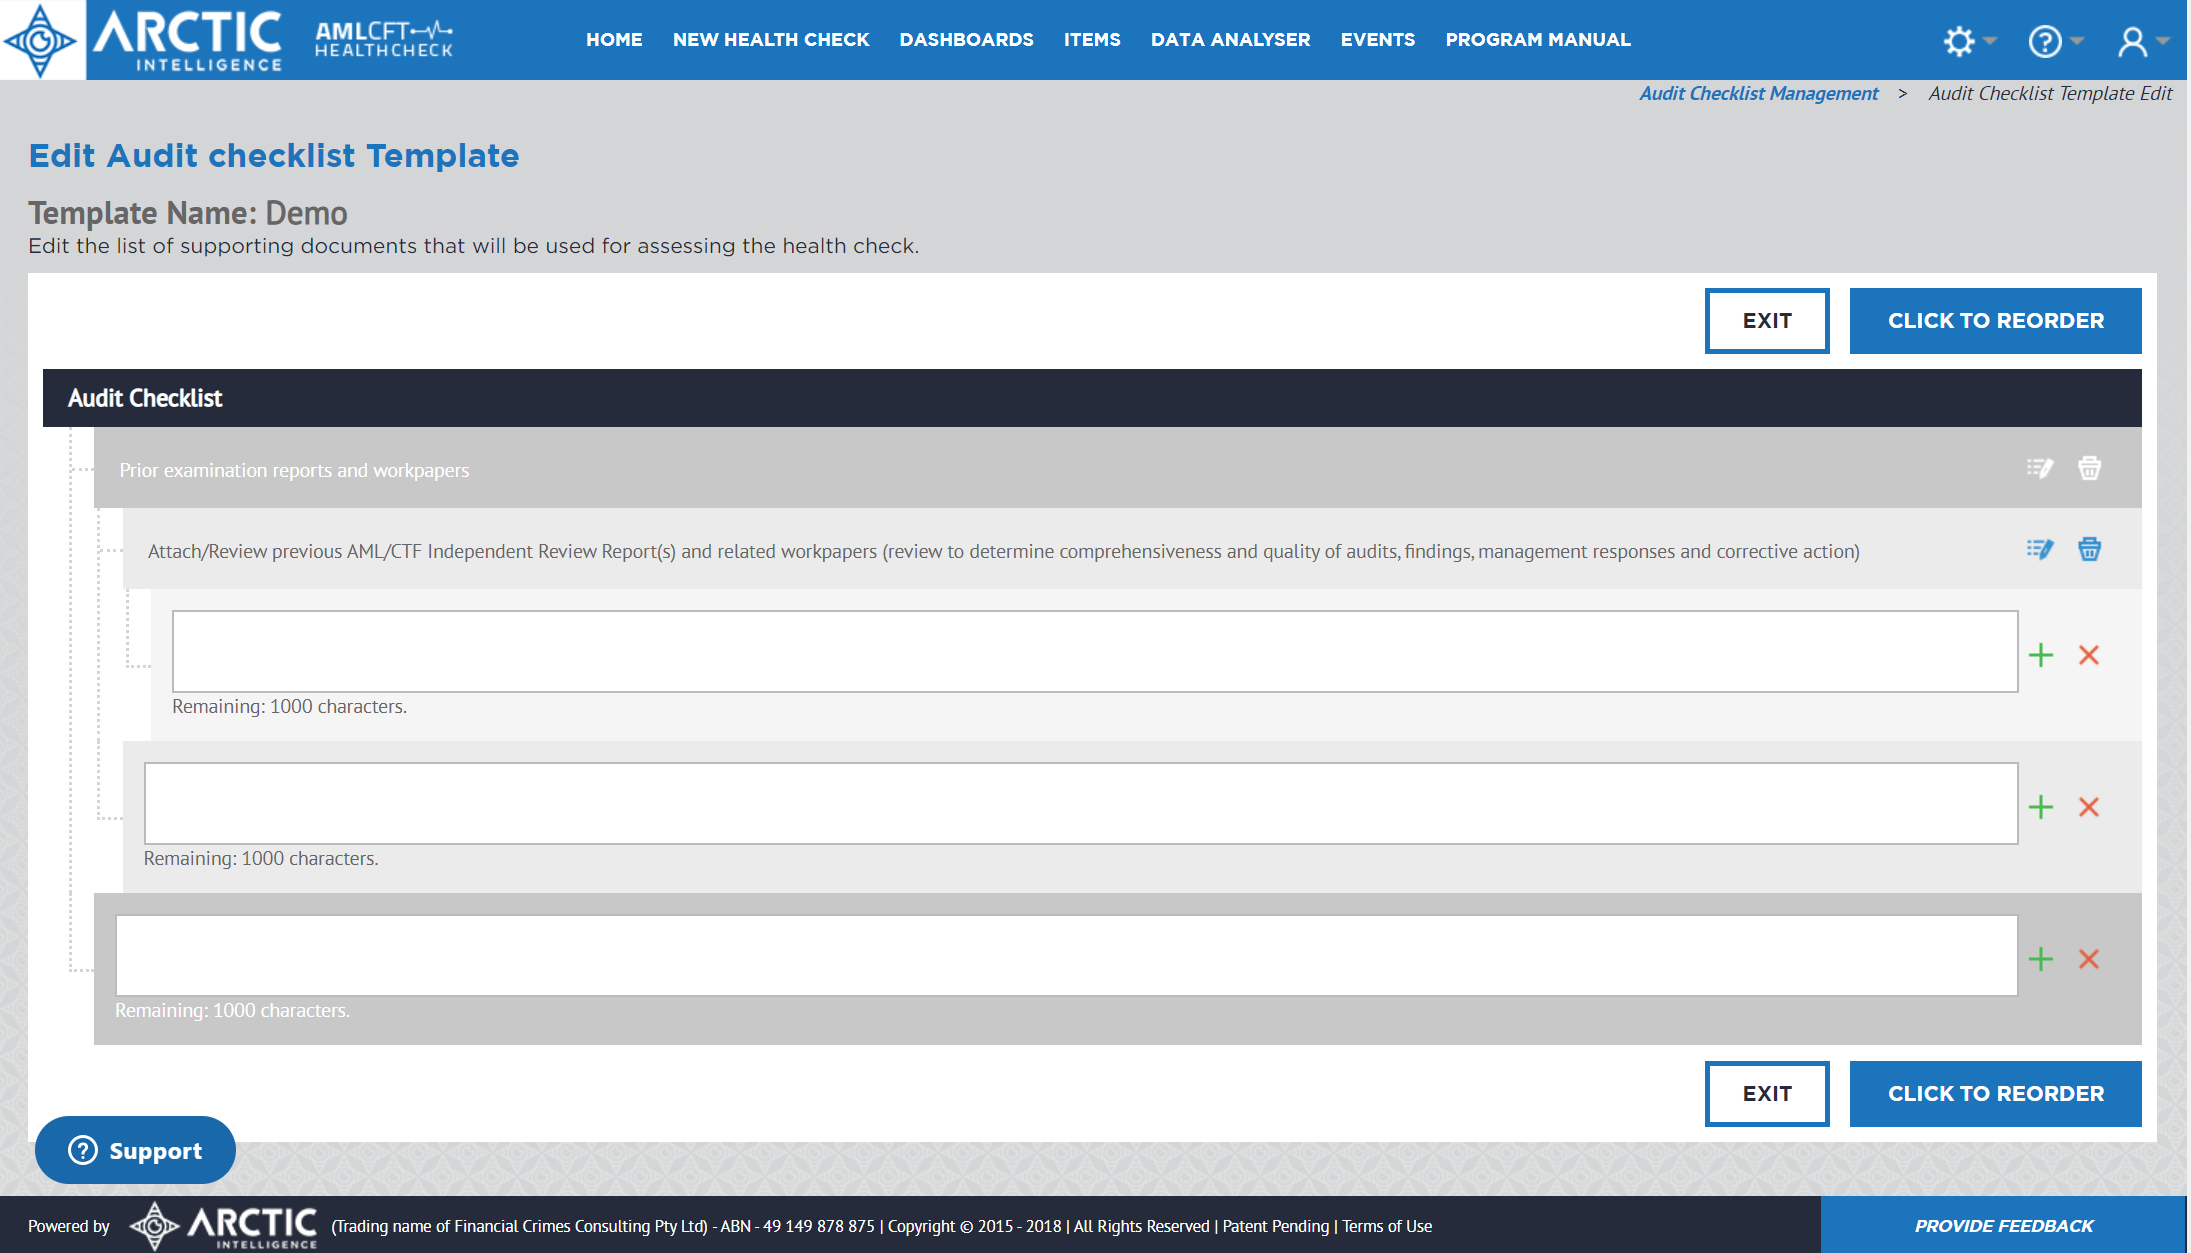Delete the 'Prior examination reports and workpapers' row
Screen dimensions: 2191x1253
[2089, 468]
